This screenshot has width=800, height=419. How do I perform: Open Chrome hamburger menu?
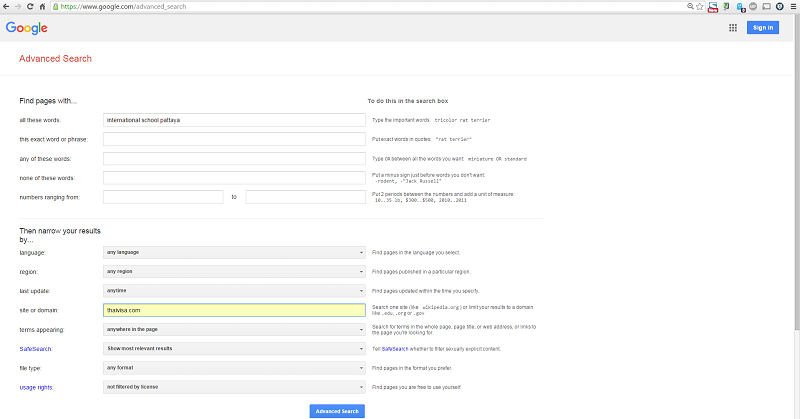(x=792, y=6)
